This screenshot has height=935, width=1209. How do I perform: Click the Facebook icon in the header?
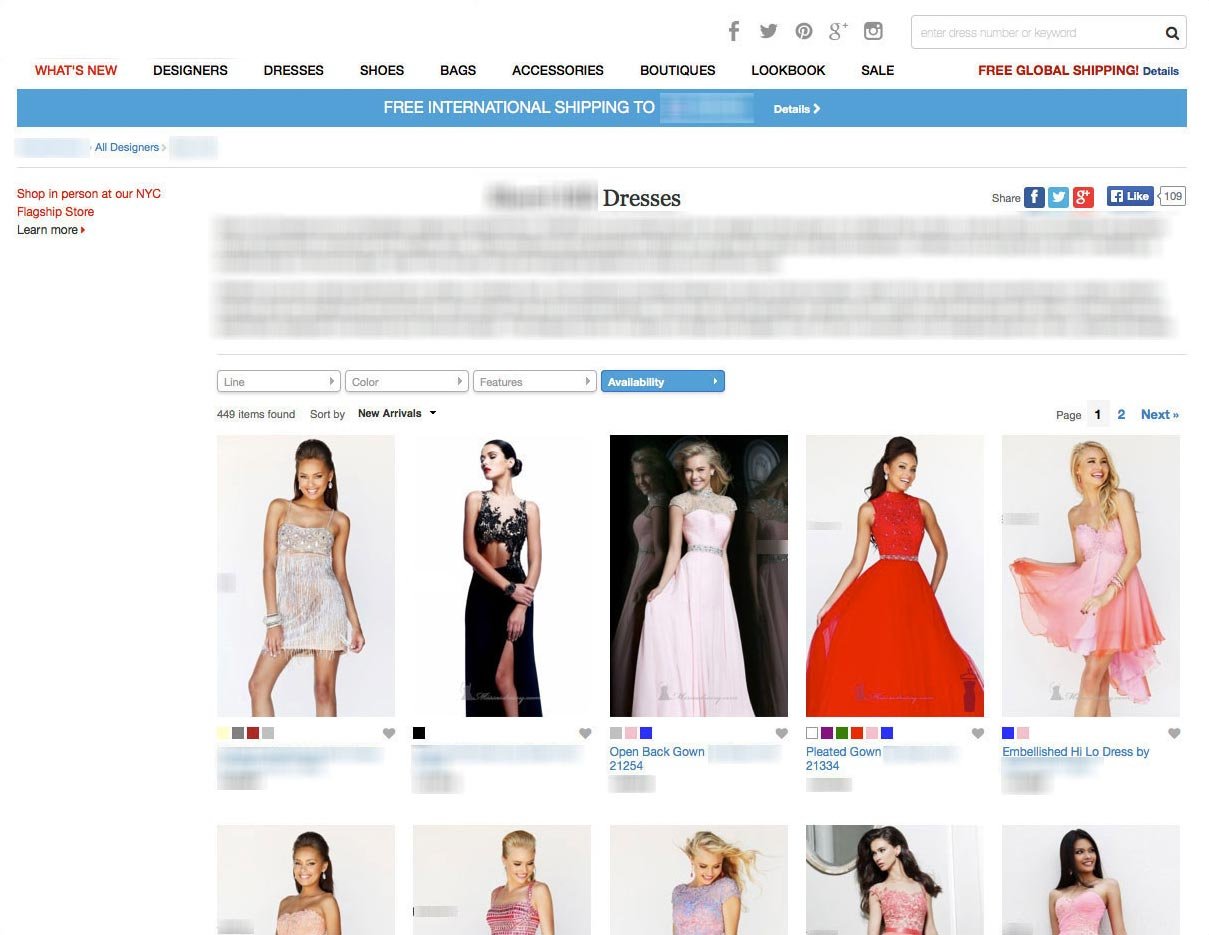point(733,31)
